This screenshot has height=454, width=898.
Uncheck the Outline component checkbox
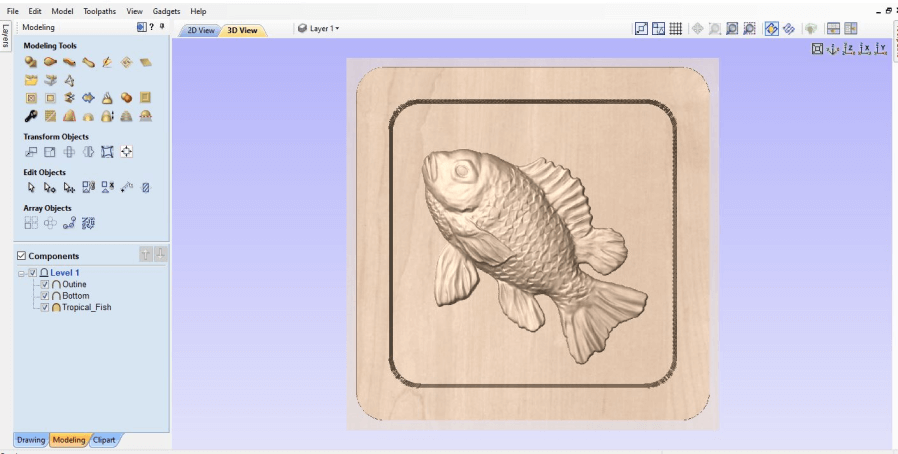click(x=45, y=285)
